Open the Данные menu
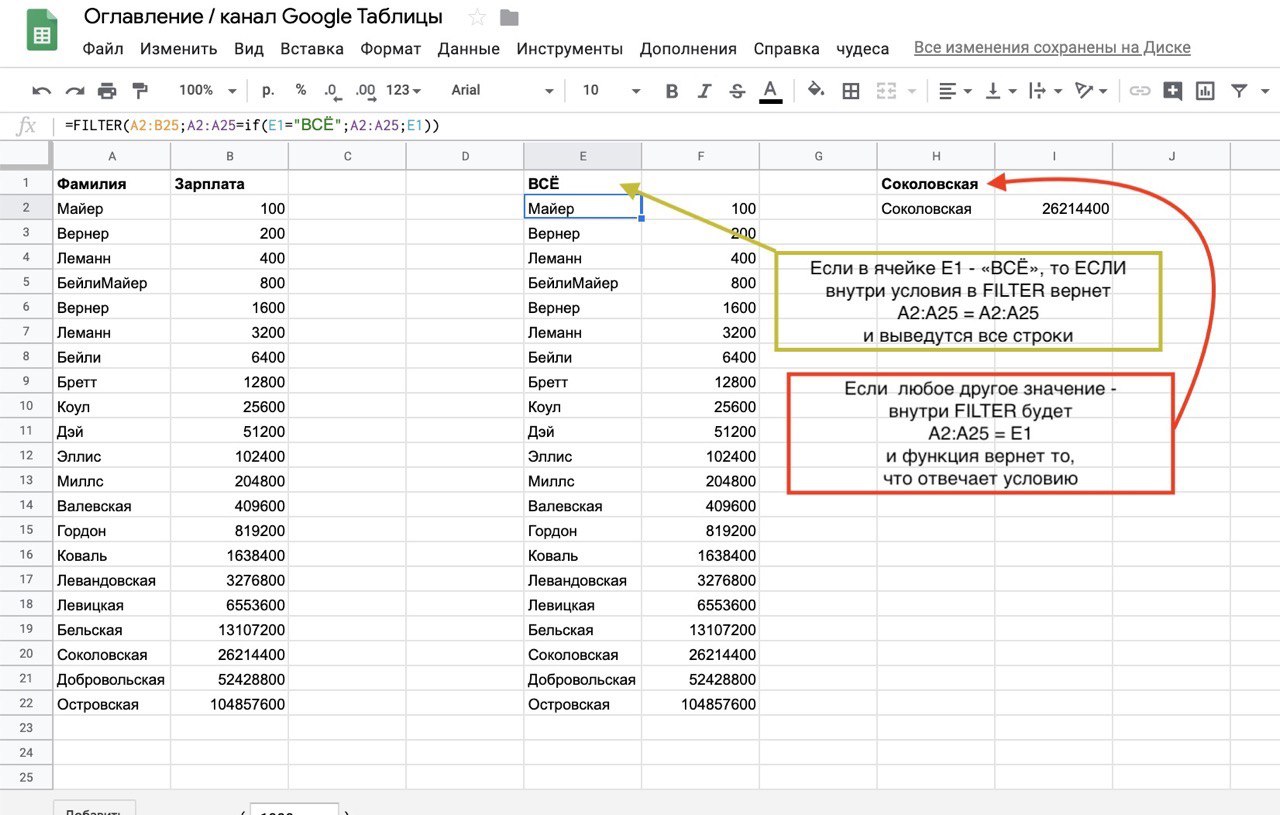The image size is (1280, 815). (x=469, y=48)
